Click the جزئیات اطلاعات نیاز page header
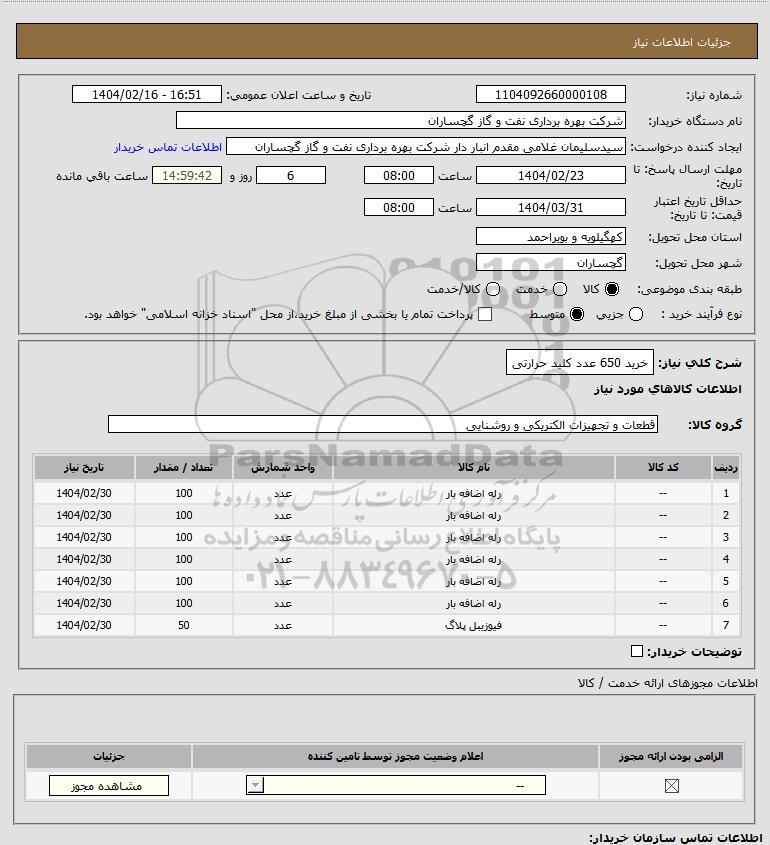Screen dimensions: 770x845 coord(682,42)
